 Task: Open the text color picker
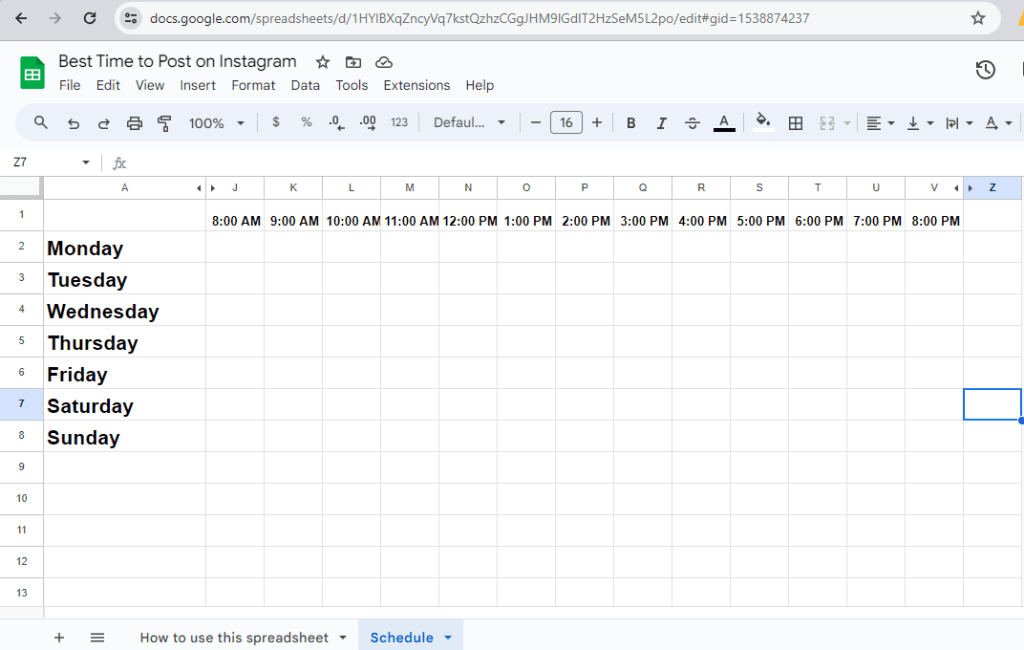(x=724, y=122)
